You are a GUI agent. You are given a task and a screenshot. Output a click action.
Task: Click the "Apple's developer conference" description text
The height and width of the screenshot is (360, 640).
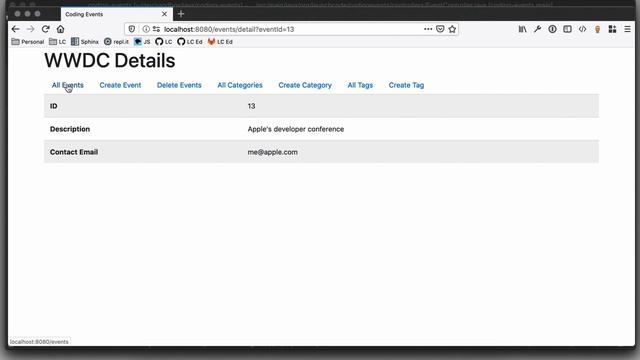[296, 129]
